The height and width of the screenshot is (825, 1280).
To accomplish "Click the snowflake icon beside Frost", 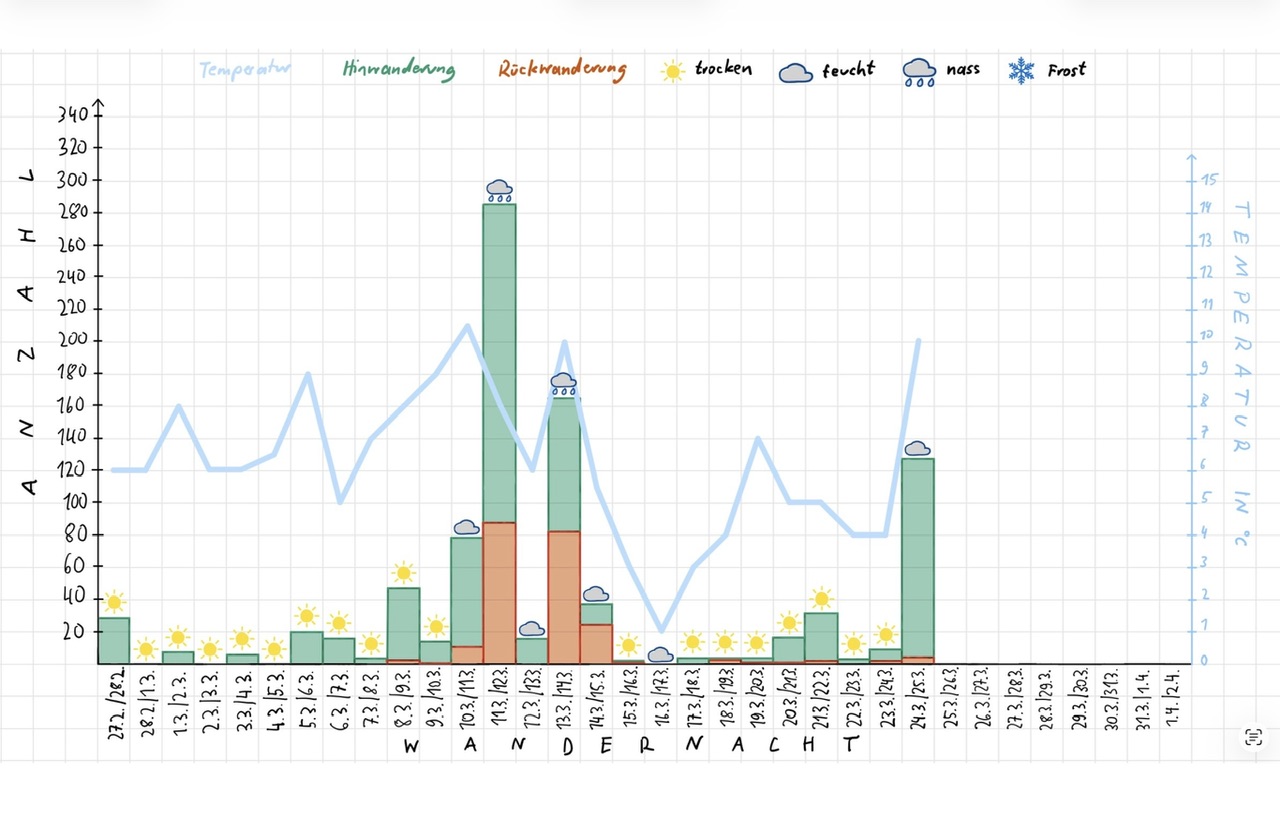I will click(x=1021, y=71).
